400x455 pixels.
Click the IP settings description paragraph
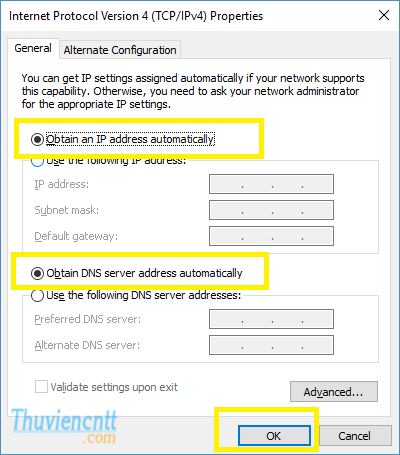(193, 91)
